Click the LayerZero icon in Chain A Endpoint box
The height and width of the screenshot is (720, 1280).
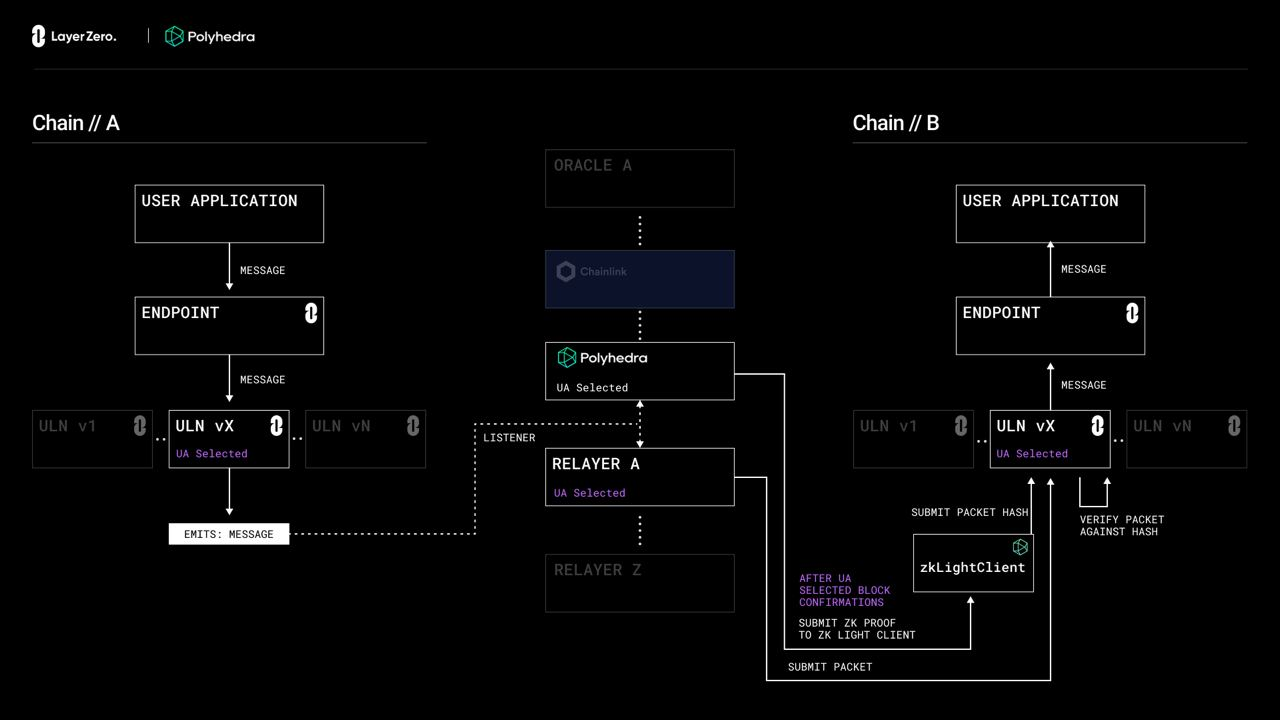click(311, 313)
